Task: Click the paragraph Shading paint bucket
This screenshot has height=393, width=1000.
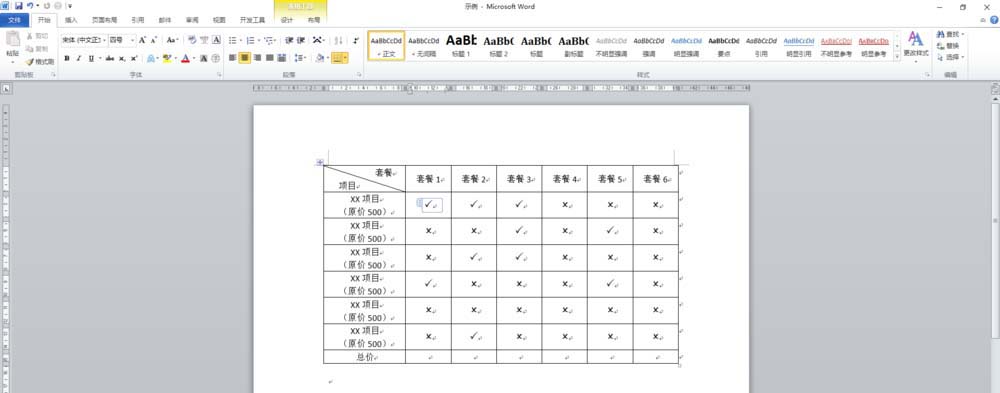Action: tap(320, 58)
